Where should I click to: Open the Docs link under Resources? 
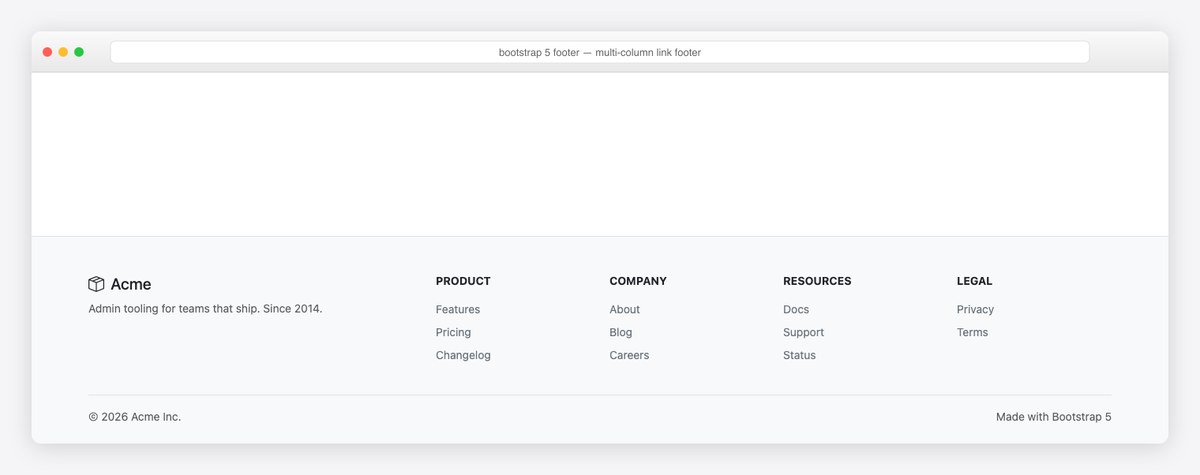coord(796,309)
